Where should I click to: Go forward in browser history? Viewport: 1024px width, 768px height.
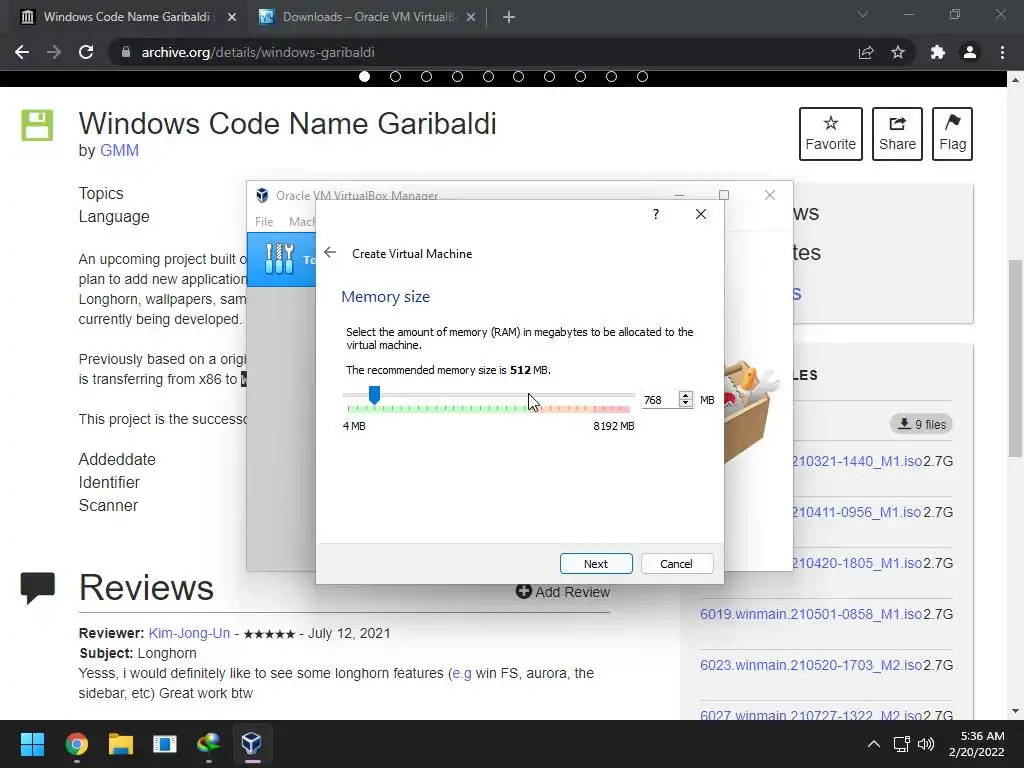point(54,52)
